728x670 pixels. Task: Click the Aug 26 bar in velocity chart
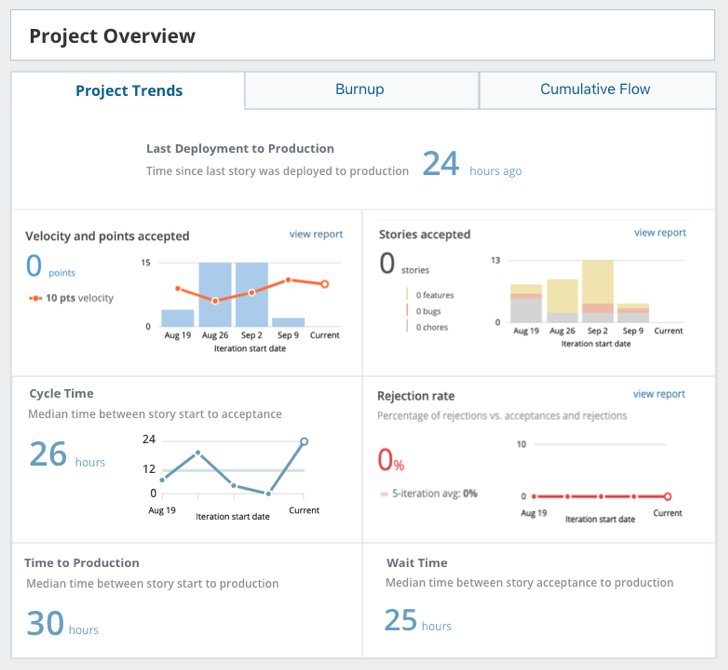coord(215,294)
